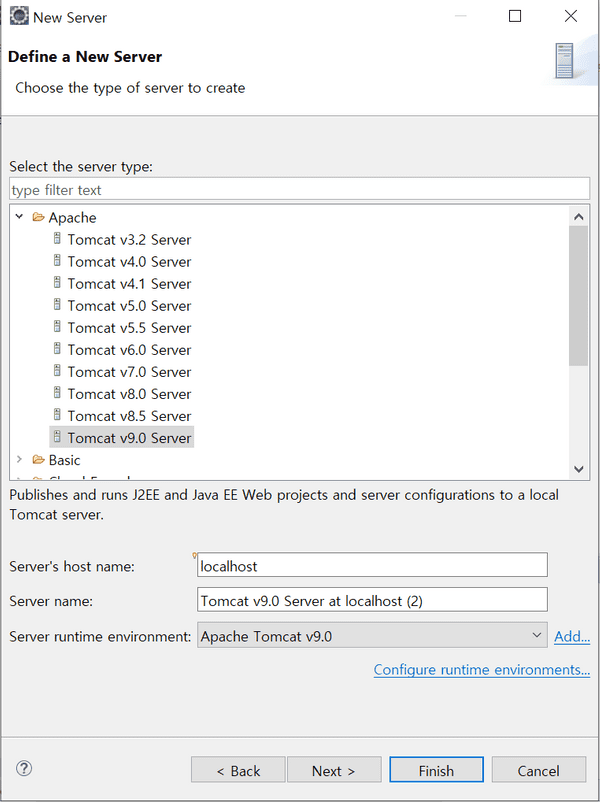Viewport: 600px width, 802px height.
Task: Click the Cancel button
Action: click(538, 770)
